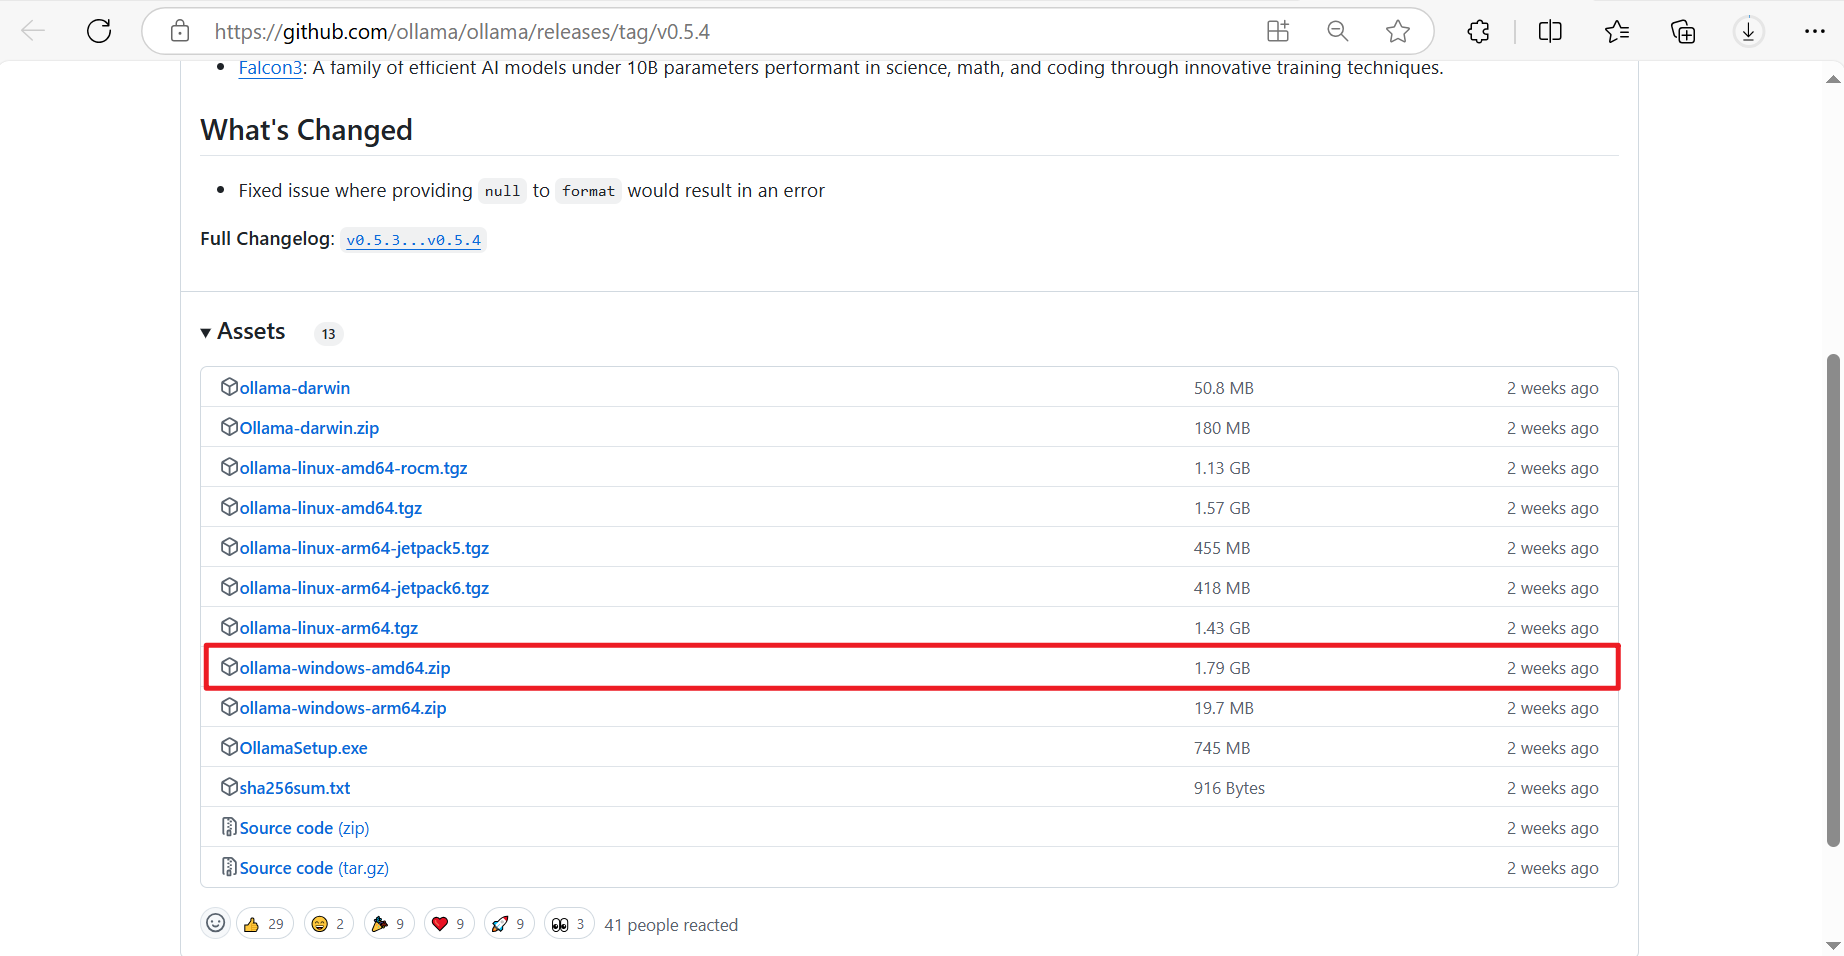Download ollama-linux-amd64-rocm.tgz
1844x956 pixels.
(353, 468)
